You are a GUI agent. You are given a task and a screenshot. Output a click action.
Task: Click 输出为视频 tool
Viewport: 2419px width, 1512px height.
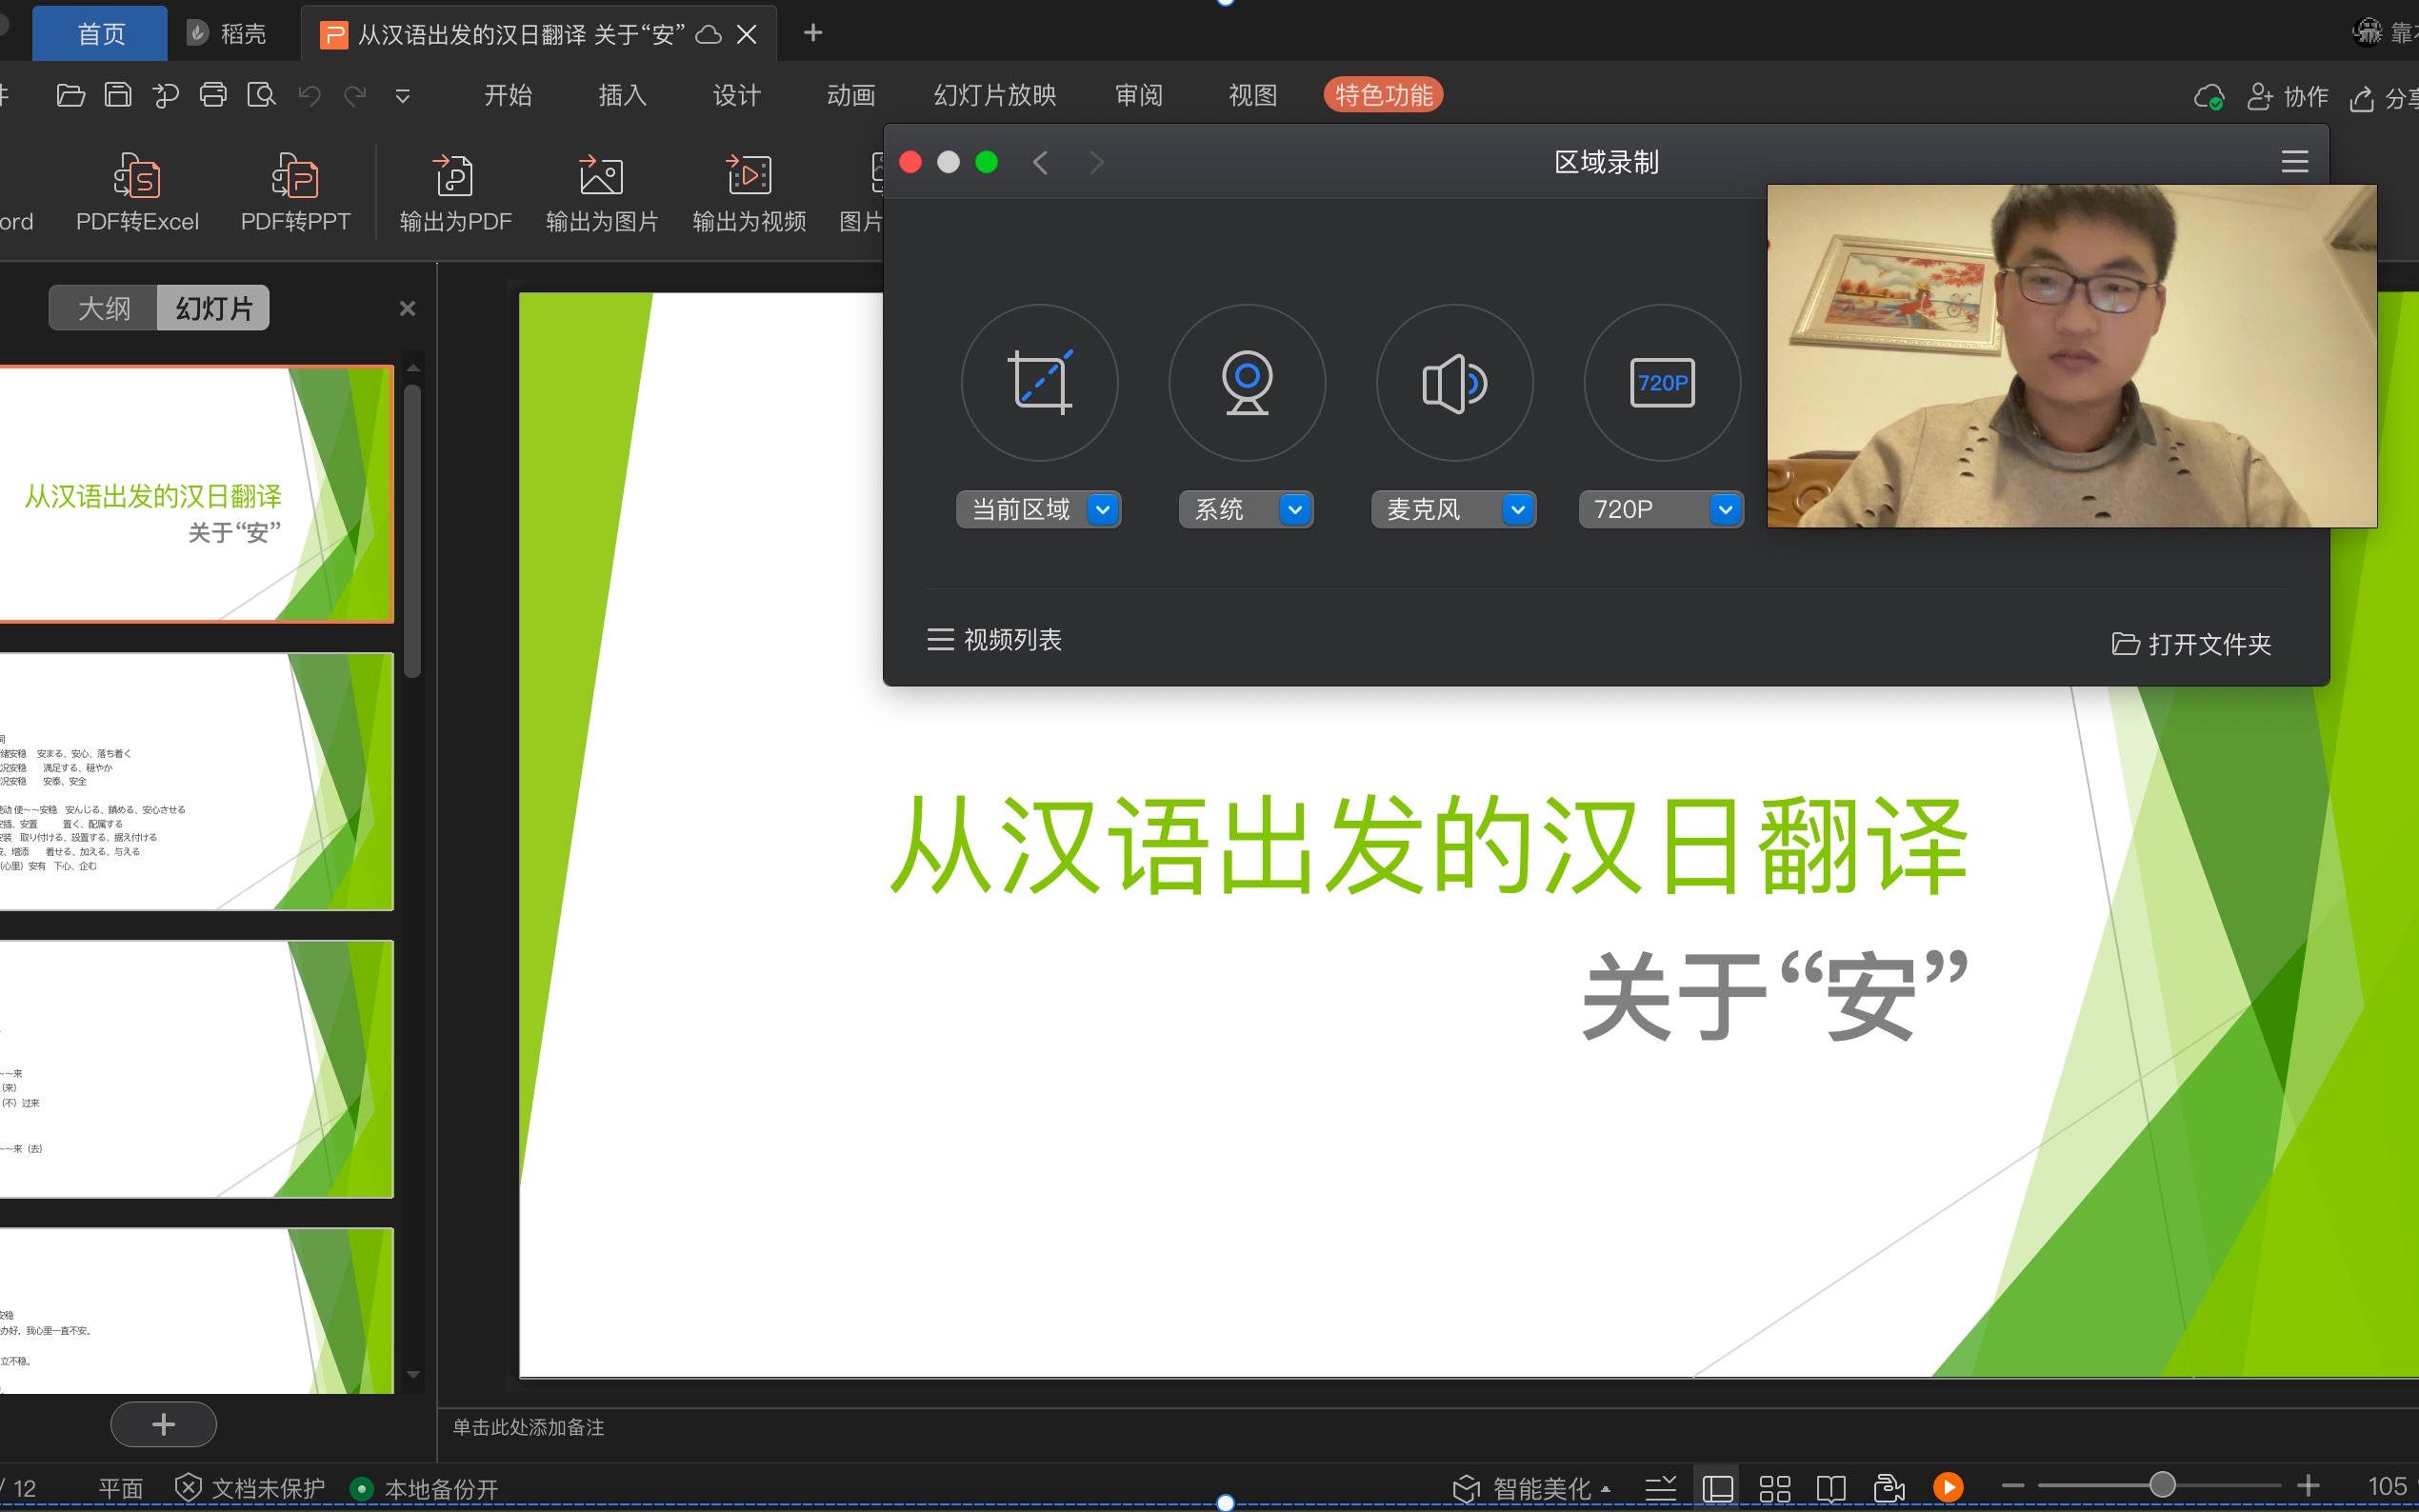pos(749,193)
